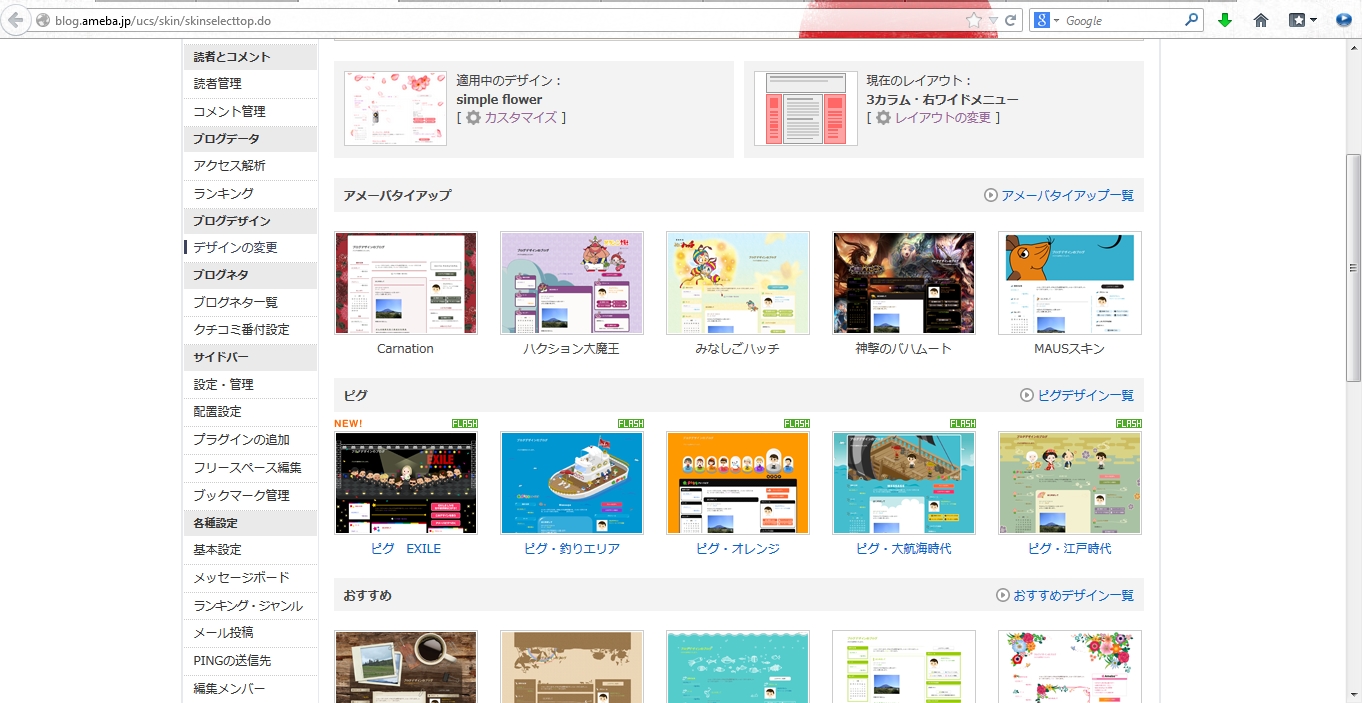Open the bookmarks menu icon
The image size is (1362, 703).
click(x=1302, y=20)
